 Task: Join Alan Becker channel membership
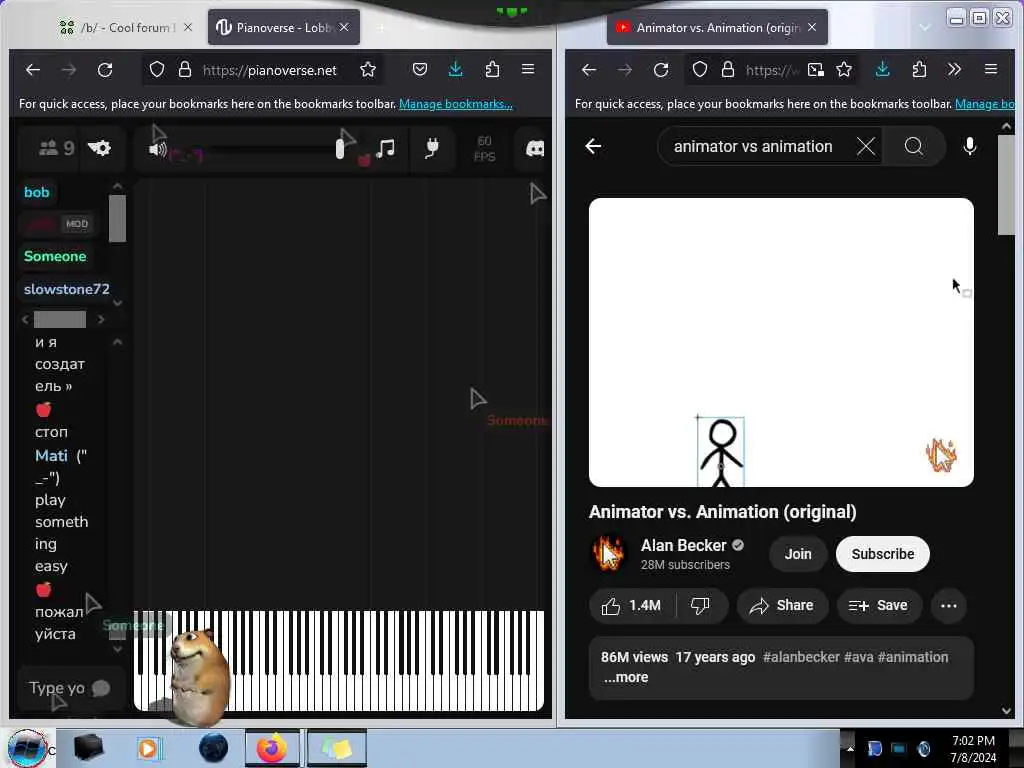[797, 554]
